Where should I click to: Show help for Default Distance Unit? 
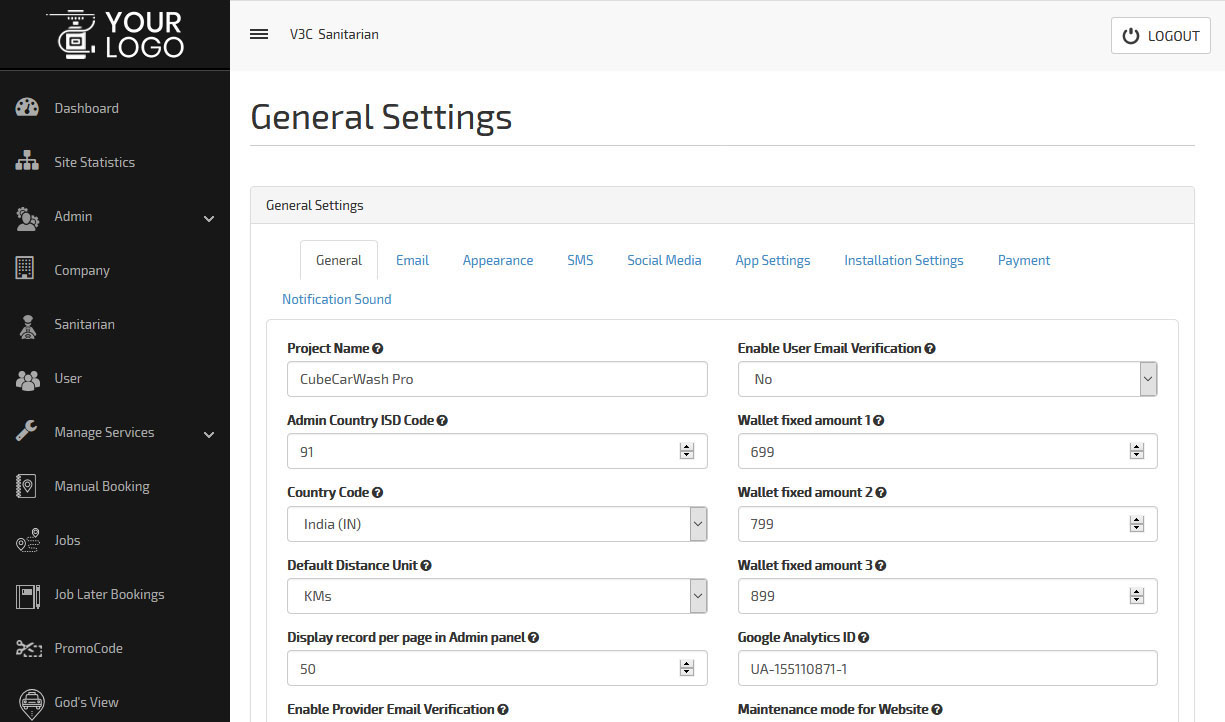coord(426,566)
